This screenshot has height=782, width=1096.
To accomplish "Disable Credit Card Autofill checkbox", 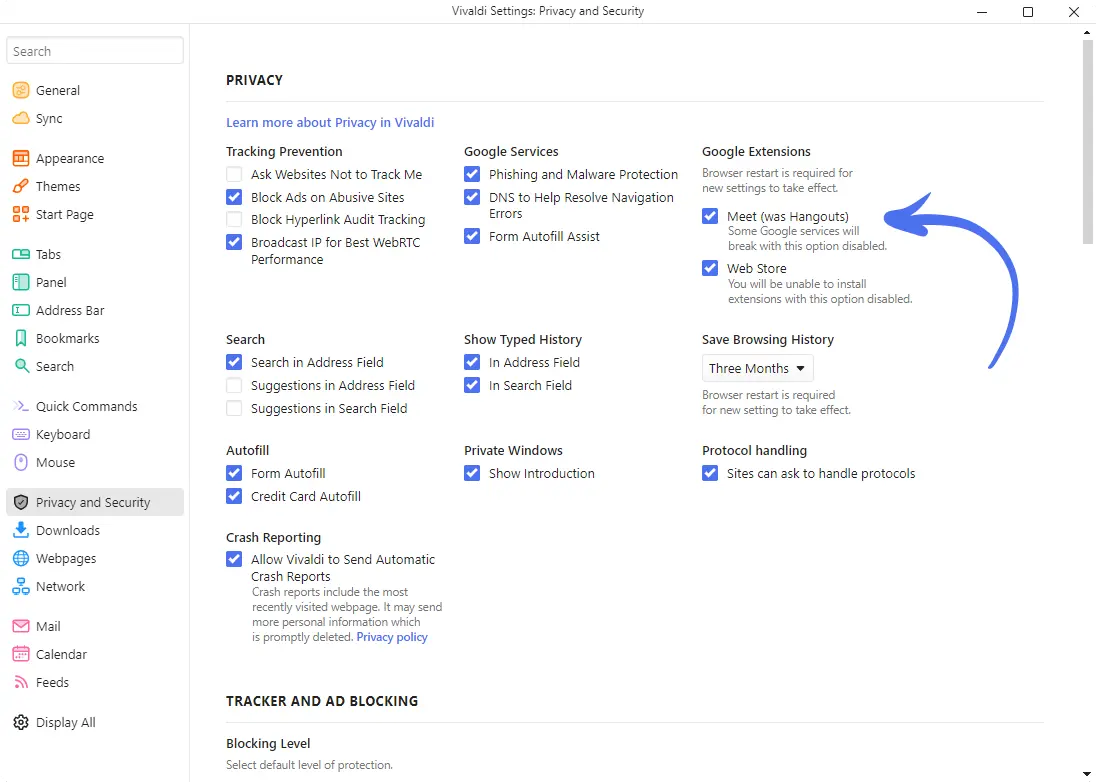I will pos(234,496).
